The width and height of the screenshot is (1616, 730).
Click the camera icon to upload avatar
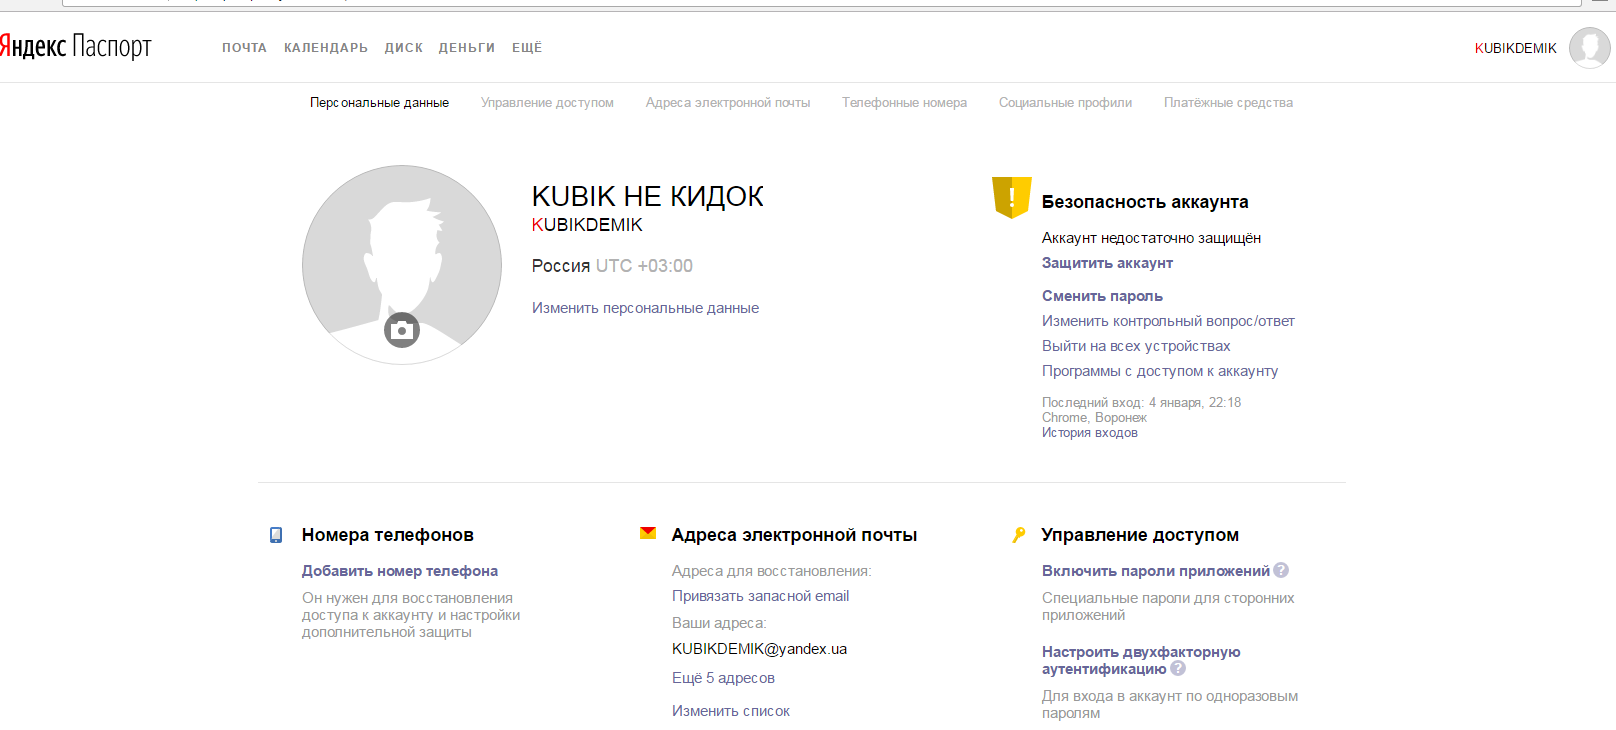[x=402, y=330]
